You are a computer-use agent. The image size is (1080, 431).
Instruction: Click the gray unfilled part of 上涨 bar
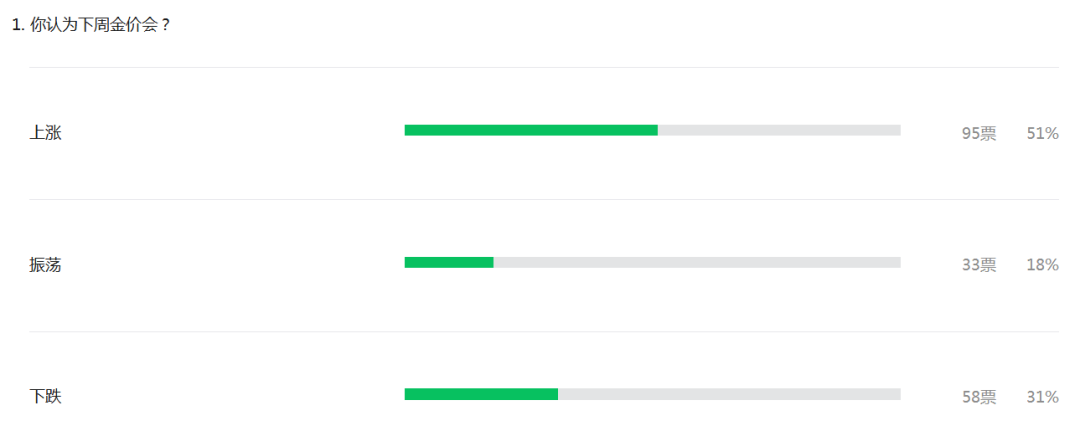pos(779,130)
